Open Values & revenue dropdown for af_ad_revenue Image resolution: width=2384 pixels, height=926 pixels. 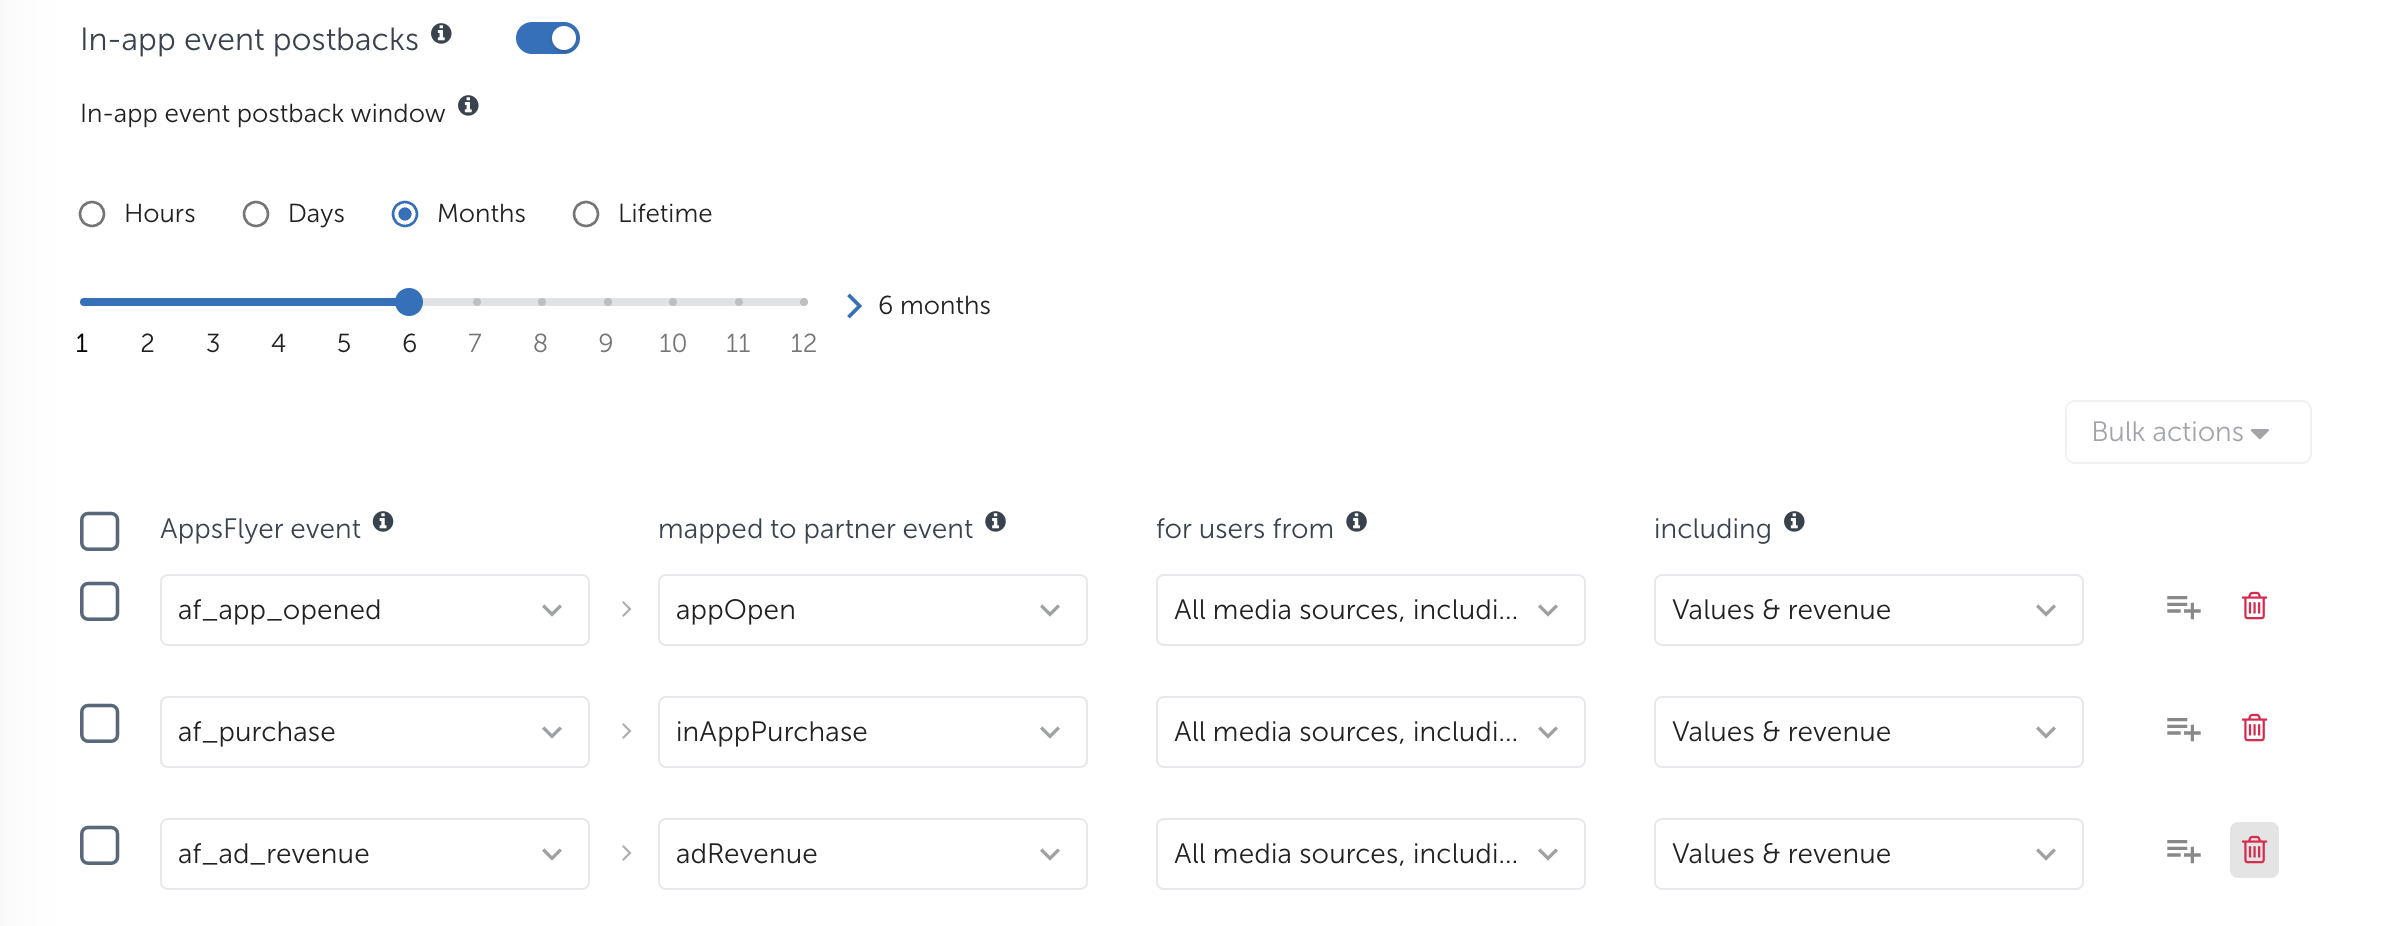pos(1868,854)
